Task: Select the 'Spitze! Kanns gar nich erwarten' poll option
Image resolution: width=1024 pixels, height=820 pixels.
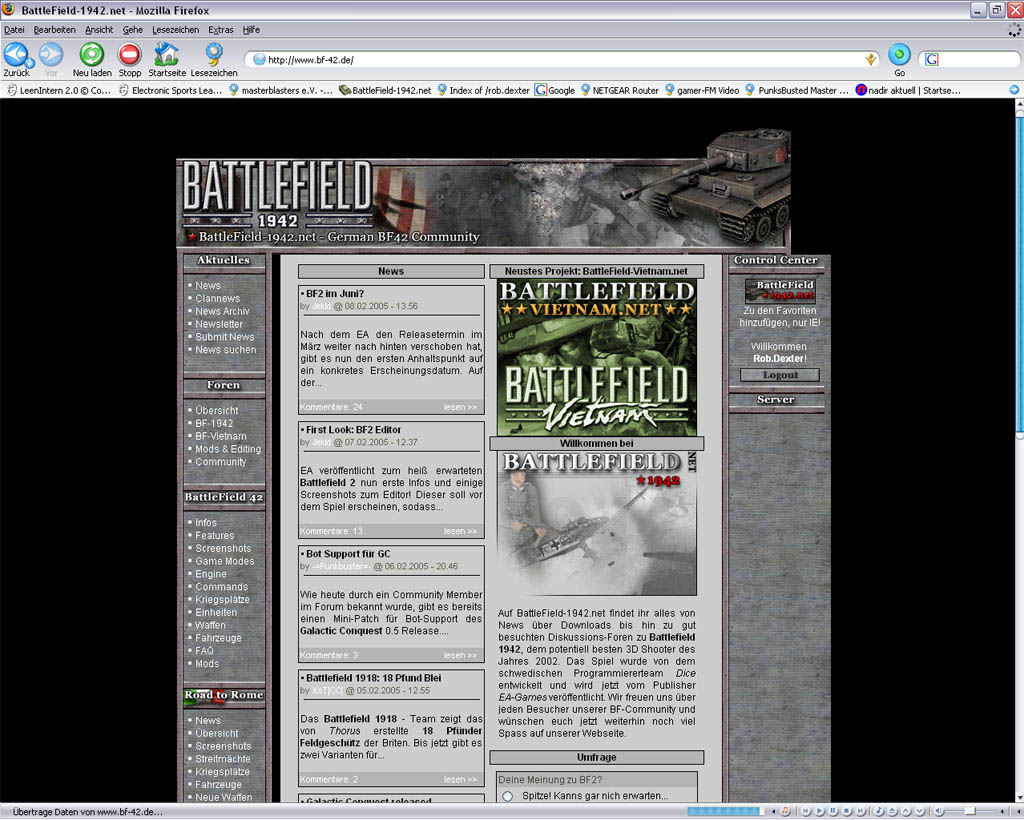Action: tap(507, 796)
